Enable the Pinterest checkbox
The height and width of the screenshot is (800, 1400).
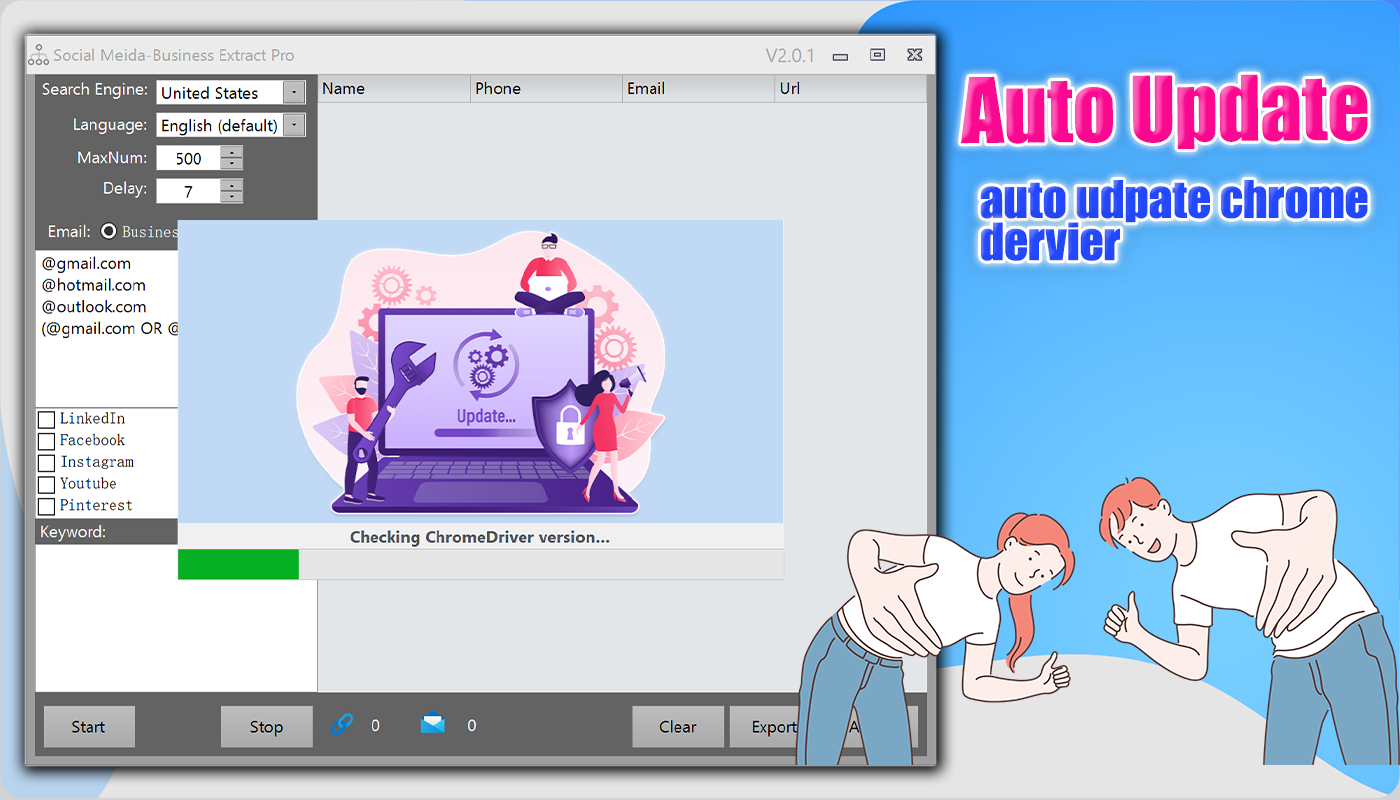[46, 507]
